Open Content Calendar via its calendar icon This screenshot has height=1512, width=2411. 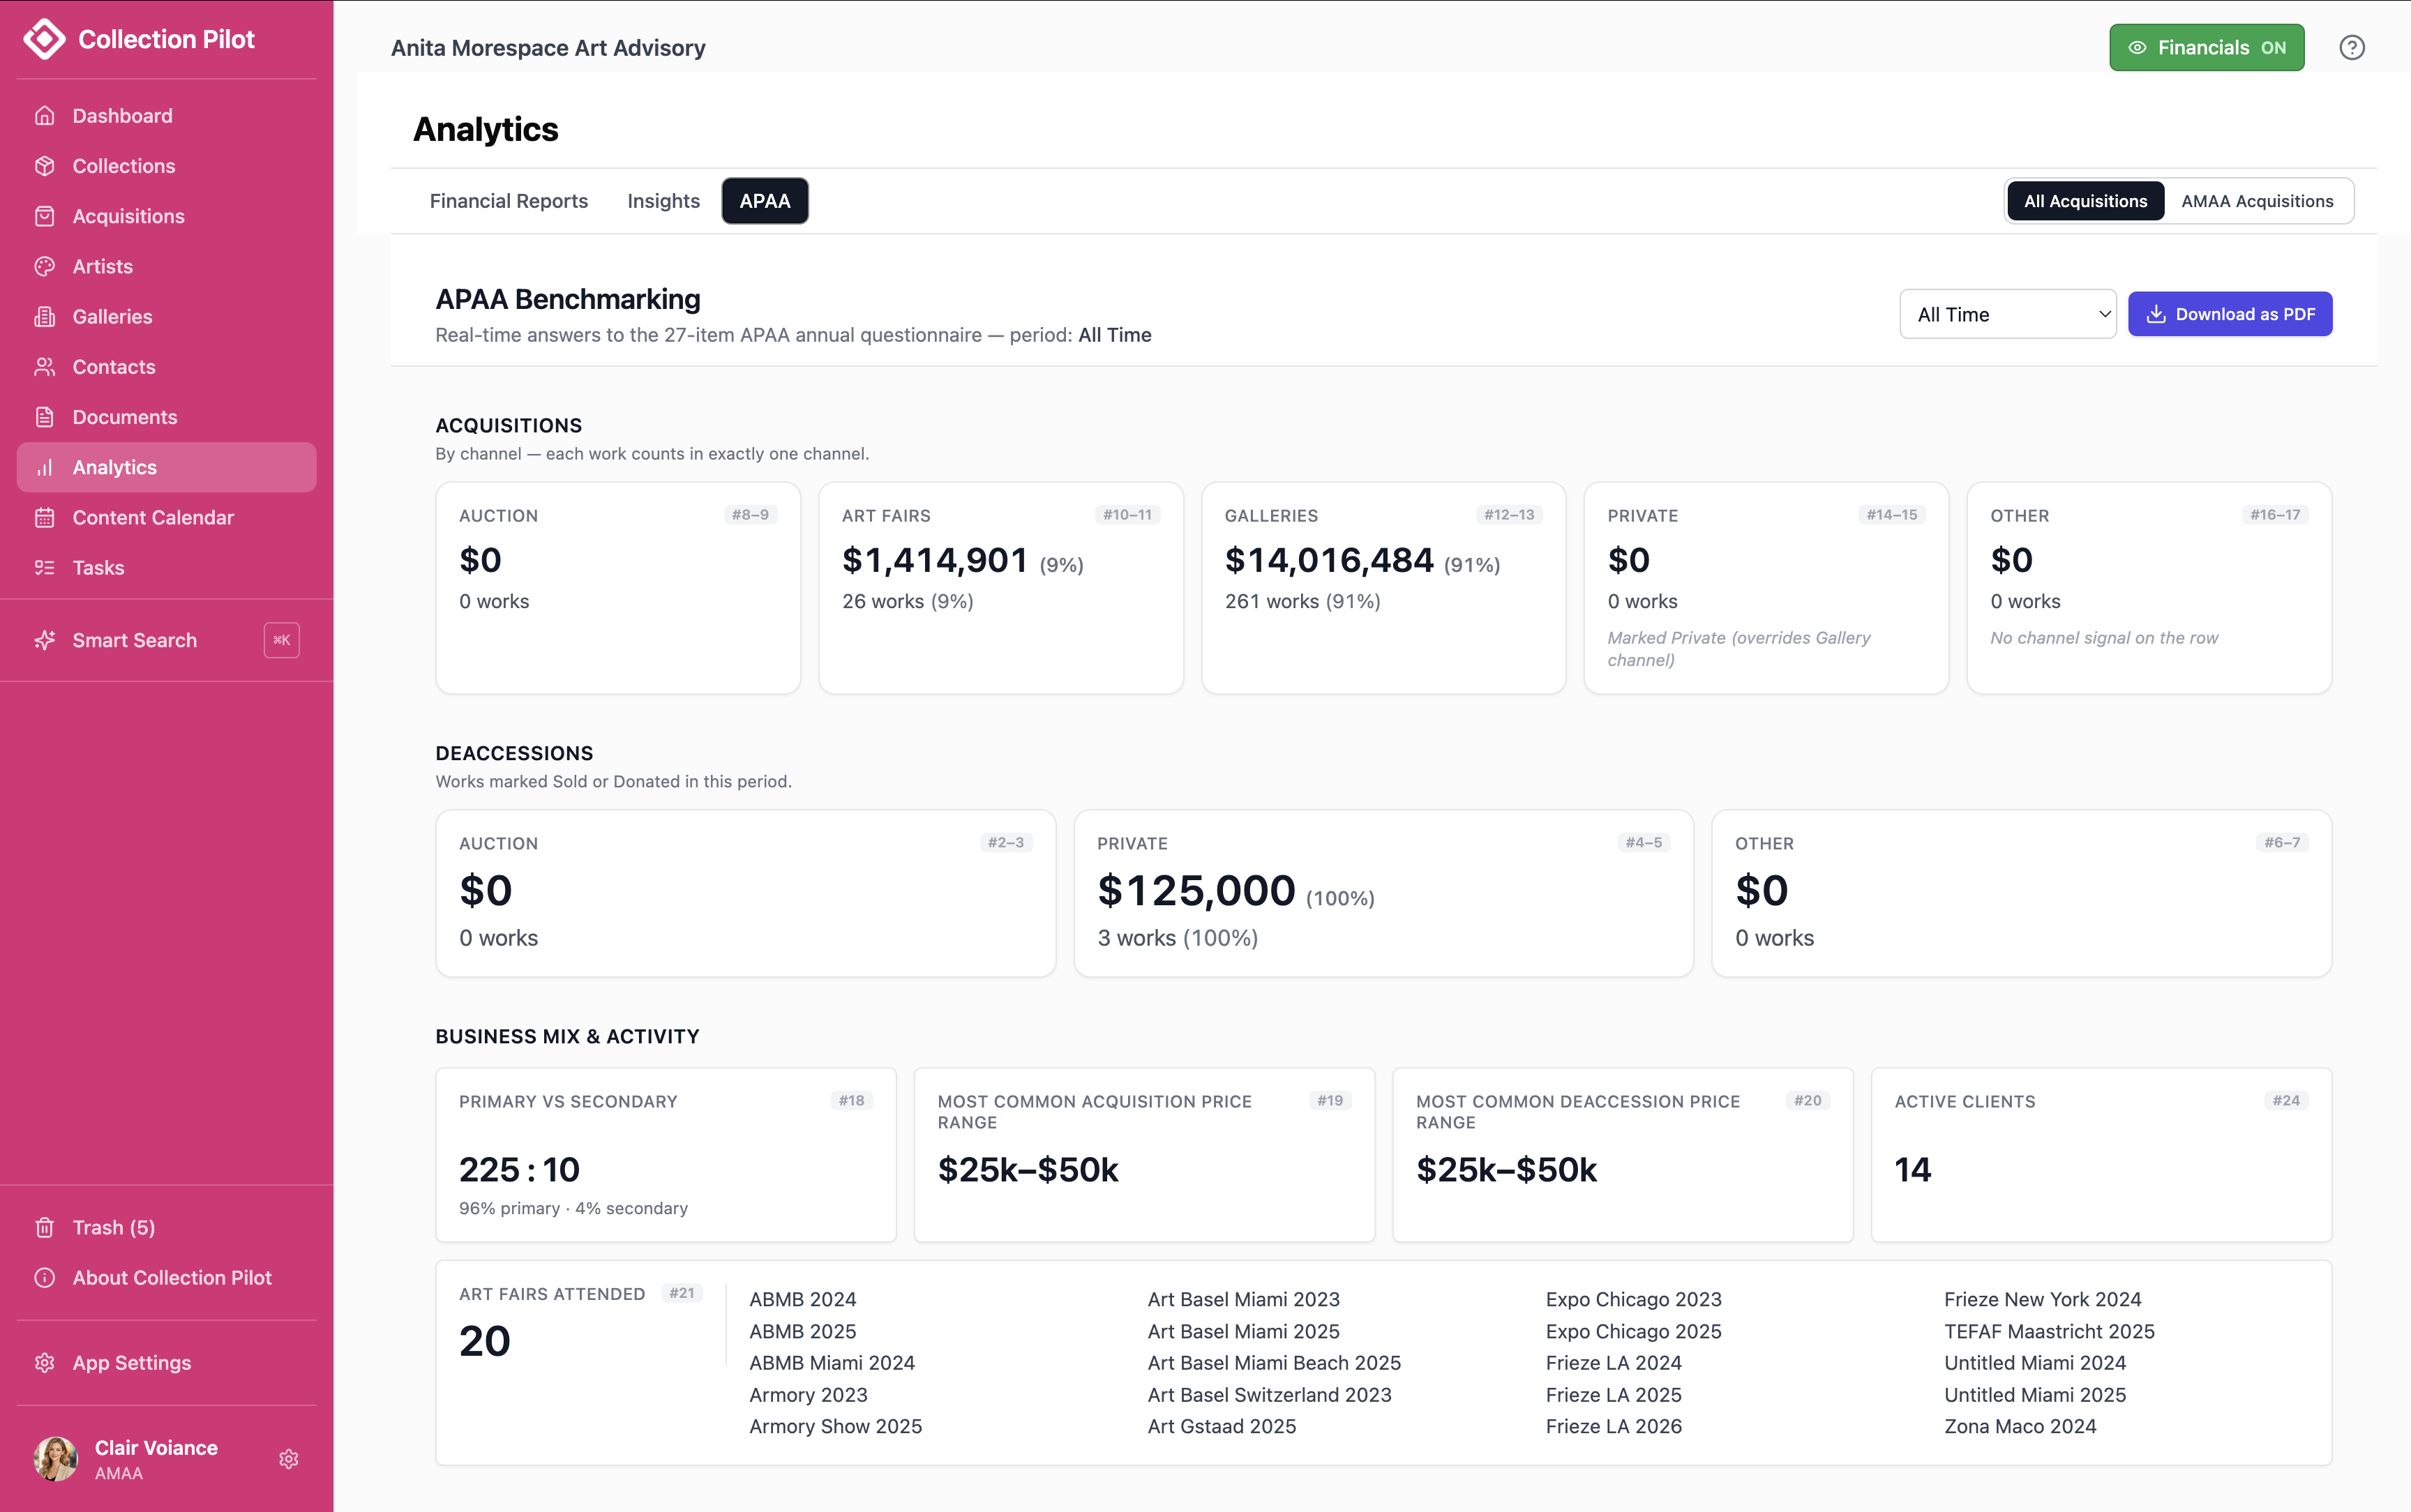click(x=45, y=517)
